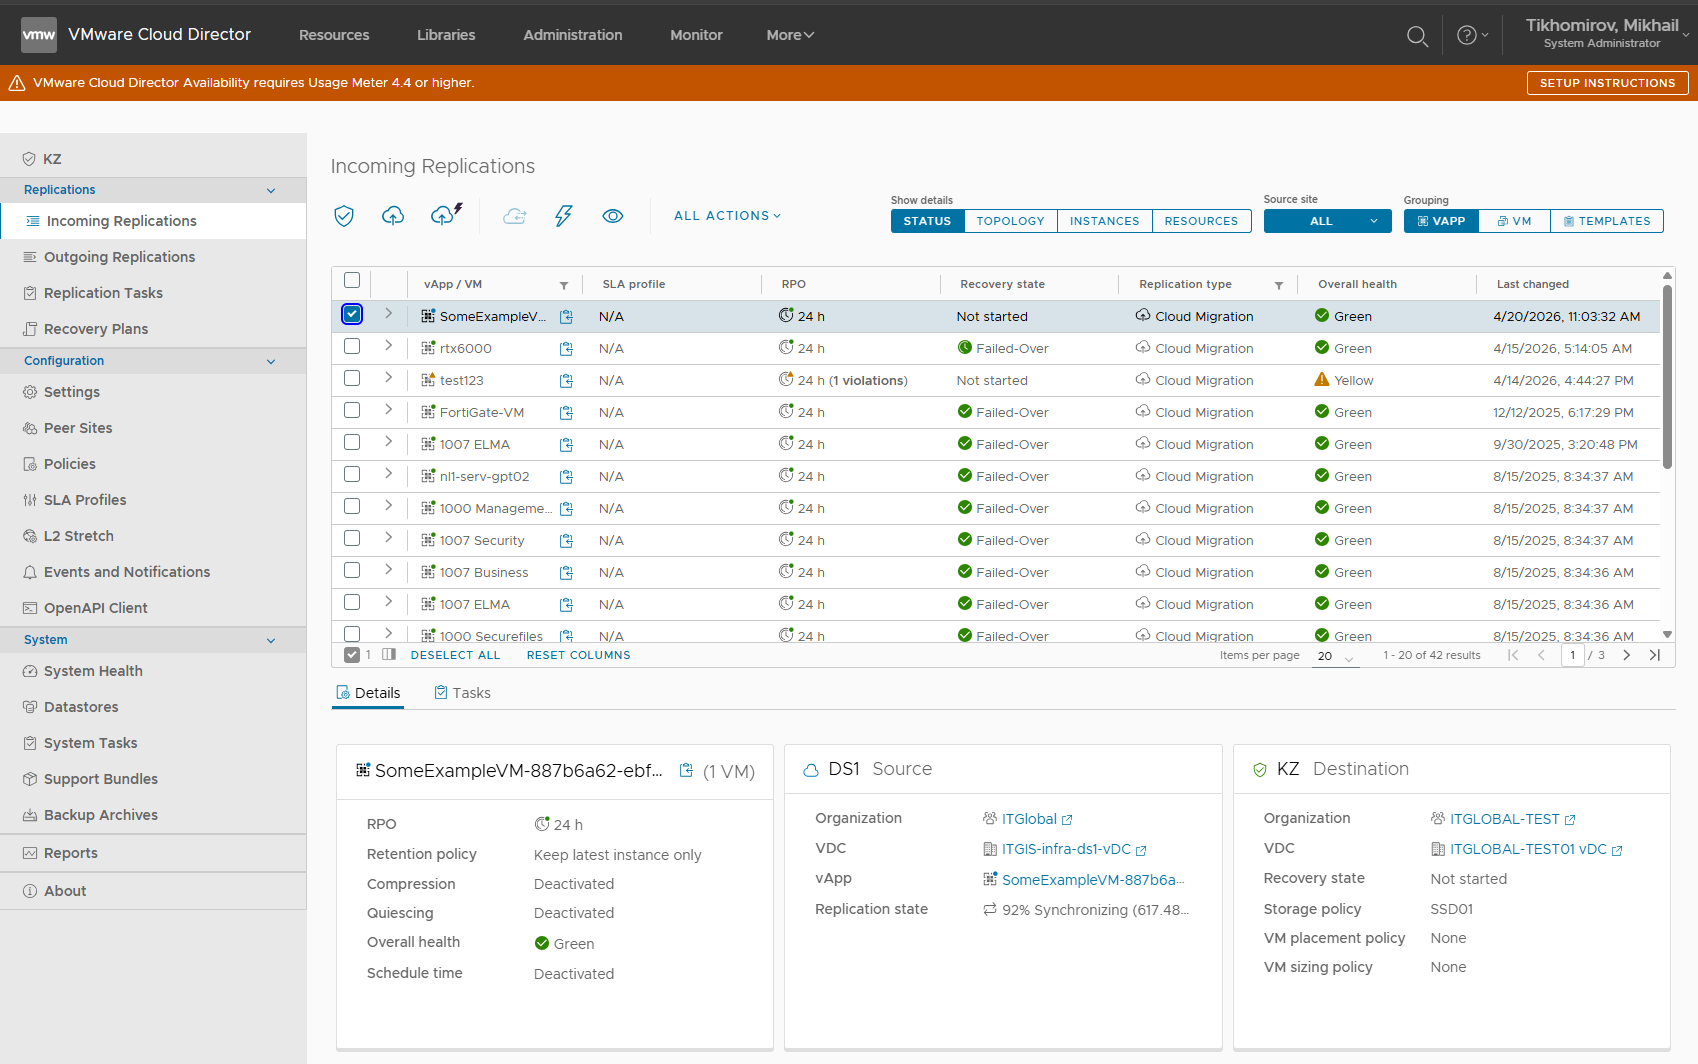Viewport: 1698px width, 1064px height.
Task: Open search with the magnifier icon
Action: tap(1417, 36)
